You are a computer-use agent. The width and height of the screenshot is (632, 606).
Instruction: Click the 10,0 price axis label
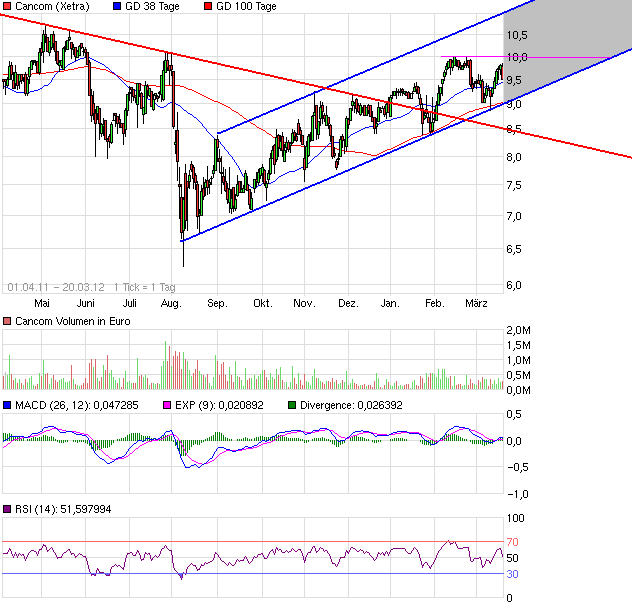[x=517, y=57]
